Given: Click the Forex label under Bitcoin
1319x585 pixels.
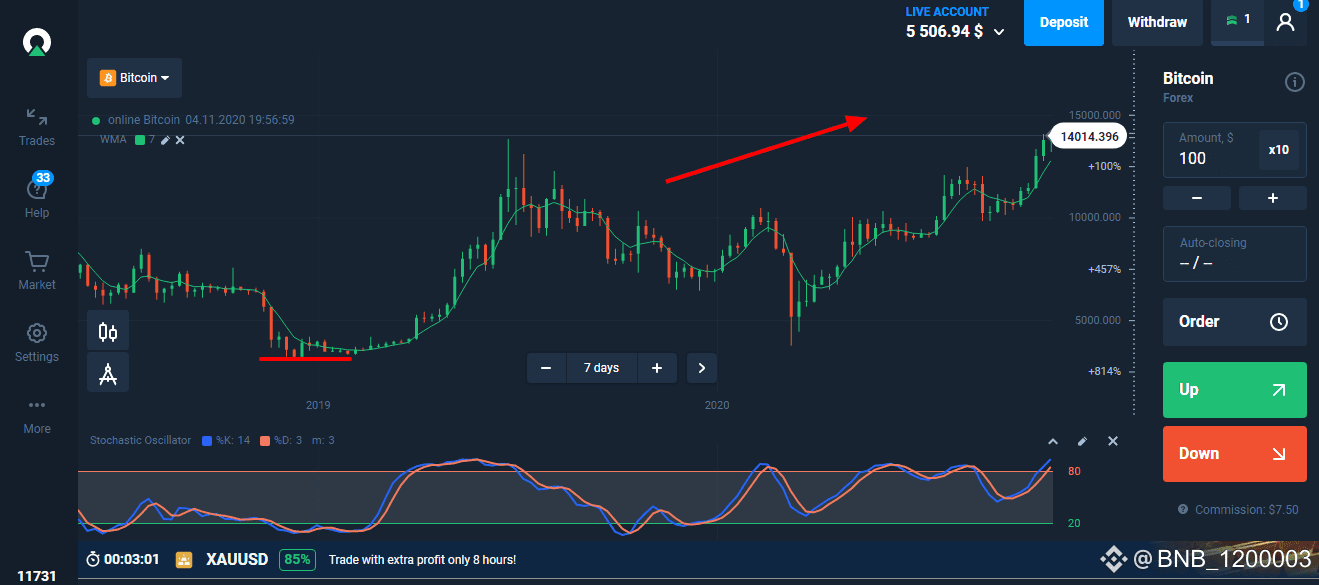Looking at the screenshot, I should pos(1178,98).
